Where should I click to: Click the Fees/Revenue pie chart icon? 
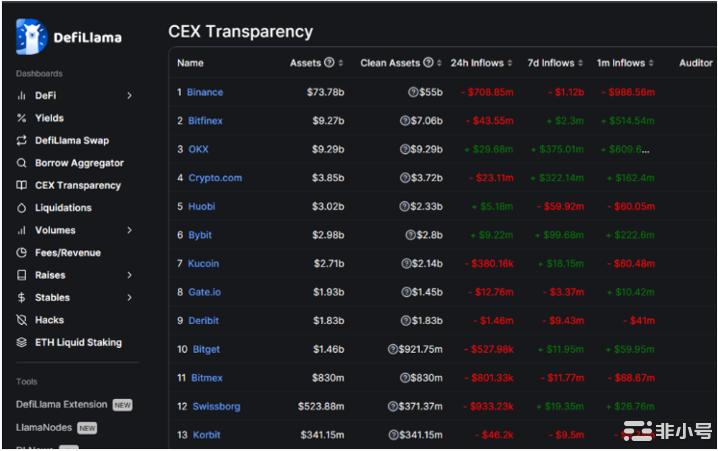22,253
